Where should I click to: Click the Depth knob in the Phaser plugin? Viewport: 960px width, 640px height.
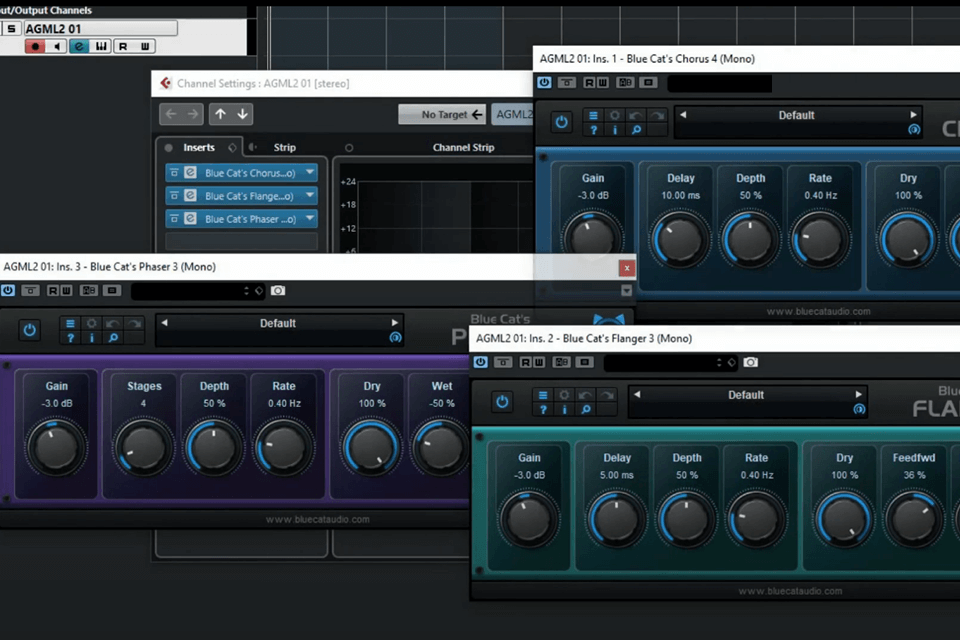[x=213, y=447]
